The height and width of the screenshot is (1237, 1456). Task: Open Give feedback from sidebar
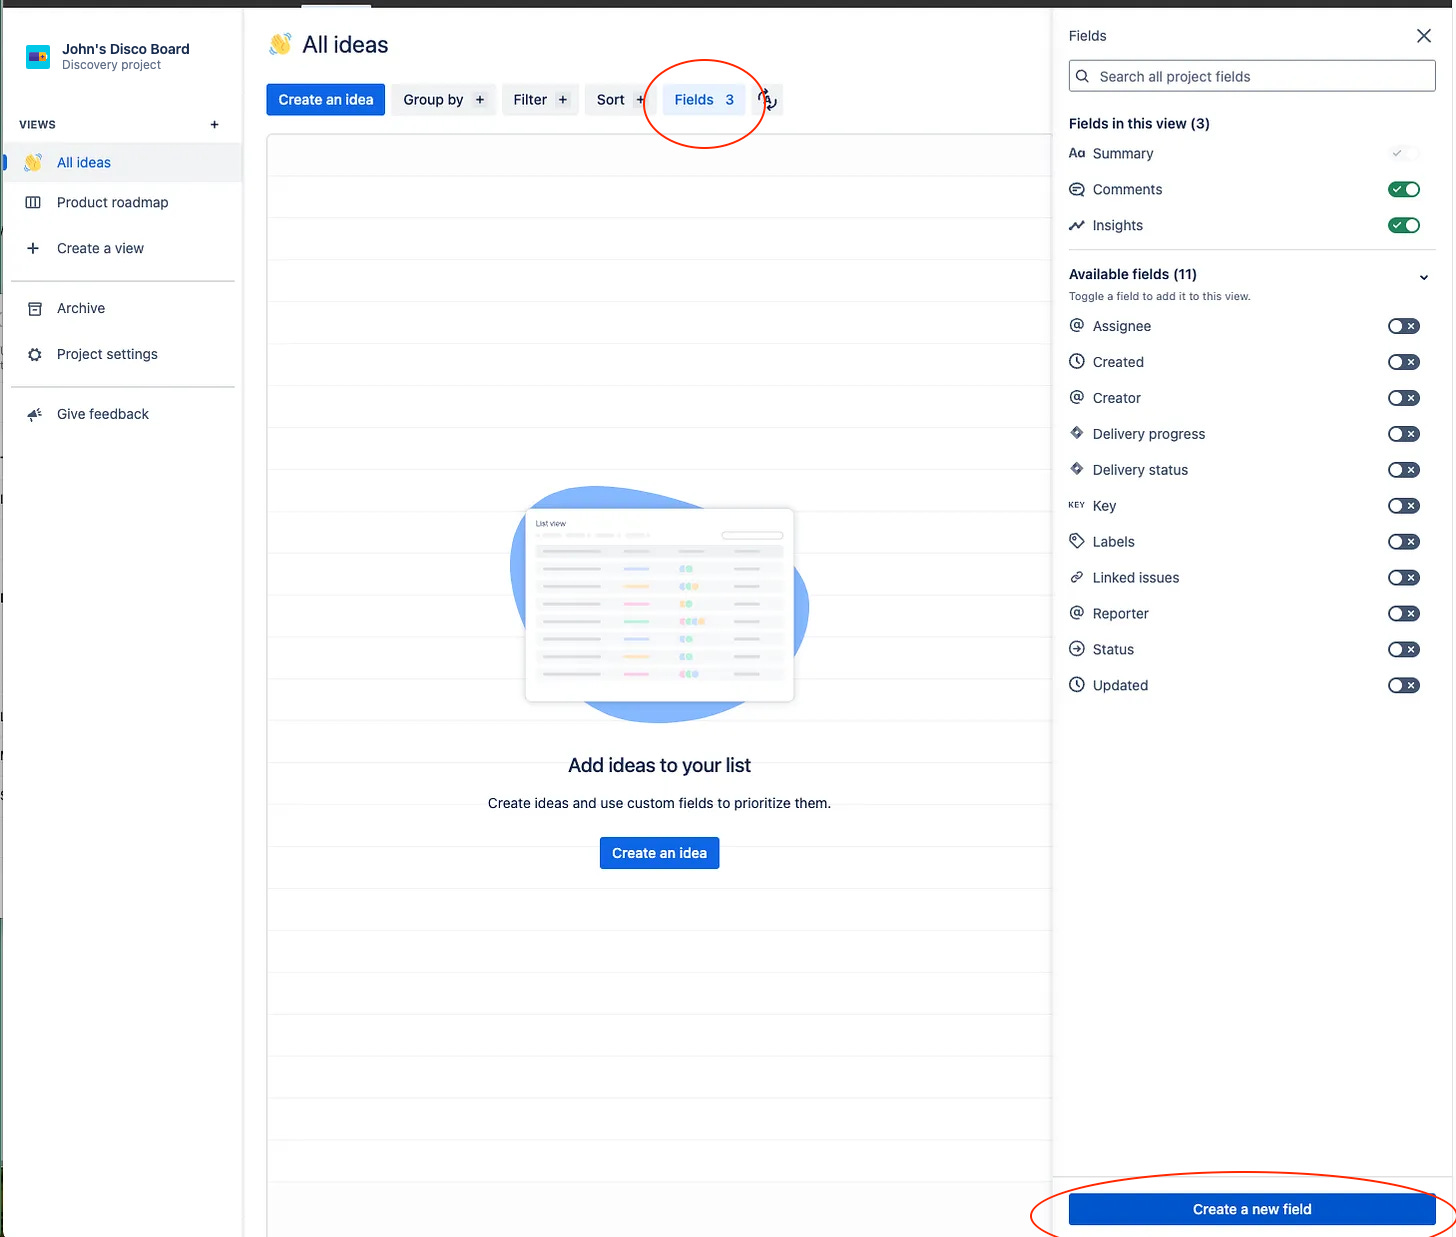pyautogui.click(x=123, y=414)
